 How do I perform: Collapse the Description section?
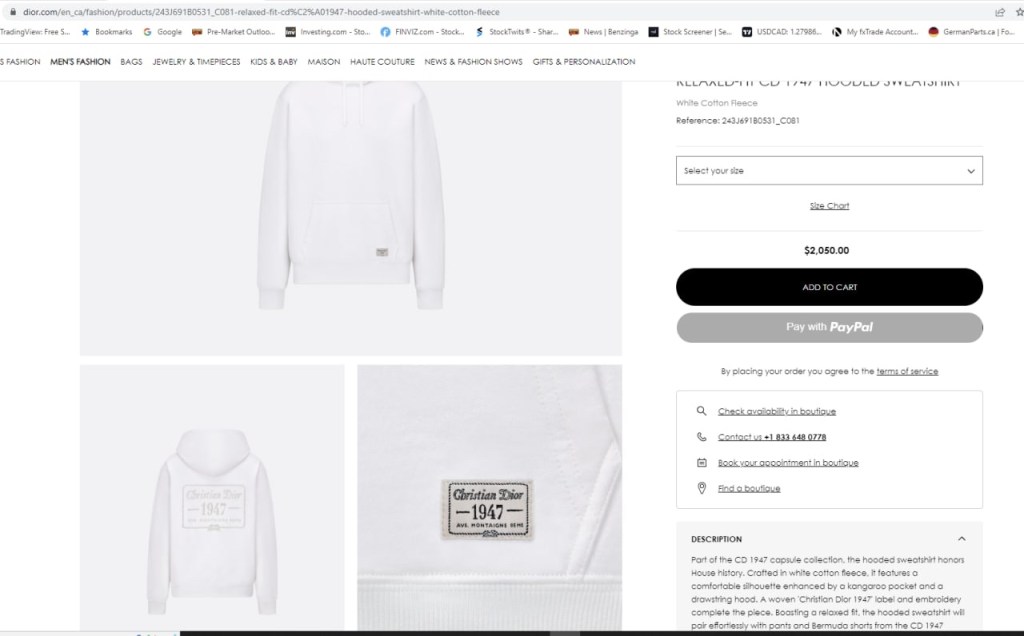pos(962,539)
